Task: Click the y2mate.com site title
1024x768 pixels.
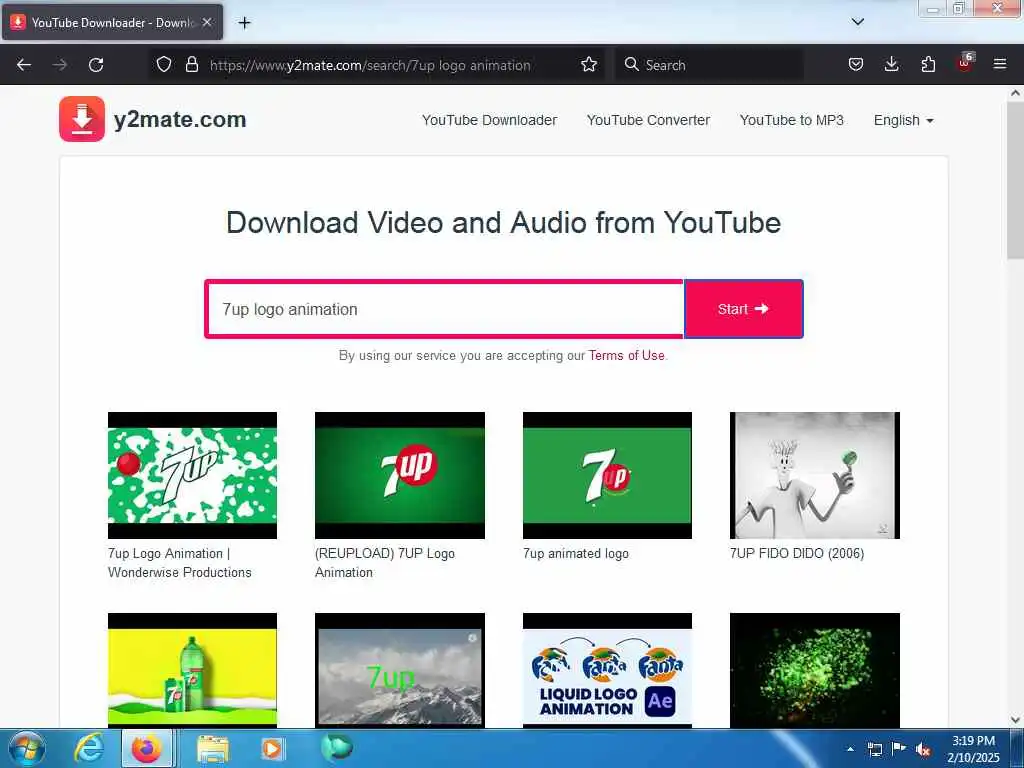Action: [x=180, y=120]
